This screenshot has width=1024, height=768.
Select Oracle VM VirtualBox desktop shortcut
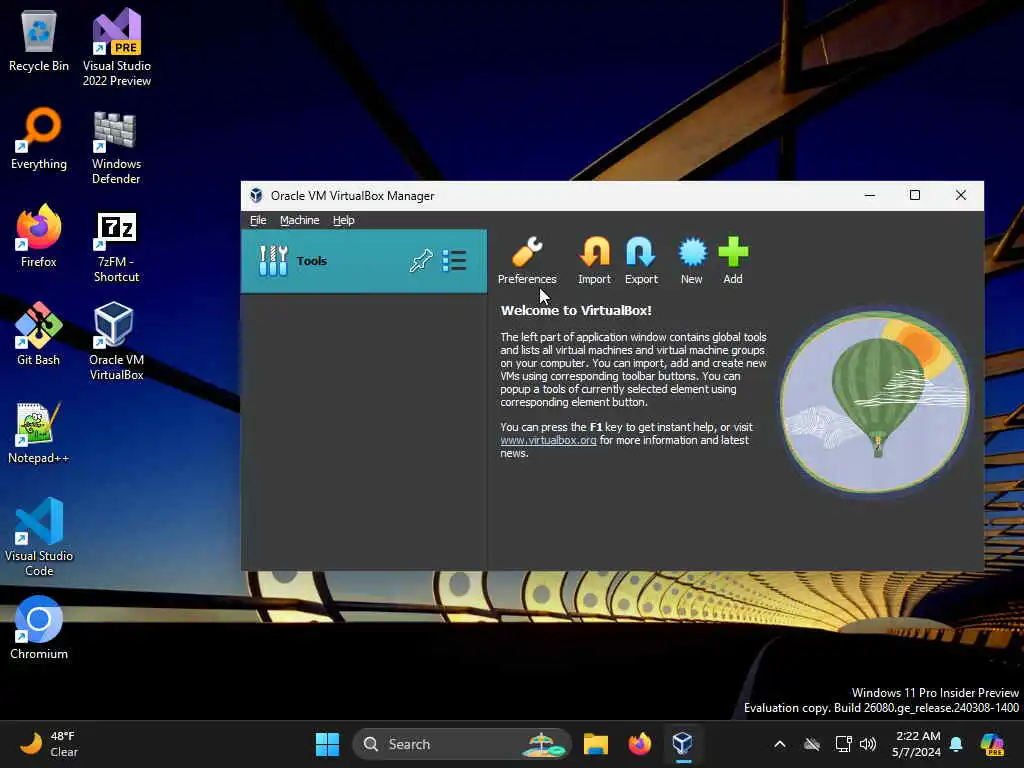click(x=116, y=341)
